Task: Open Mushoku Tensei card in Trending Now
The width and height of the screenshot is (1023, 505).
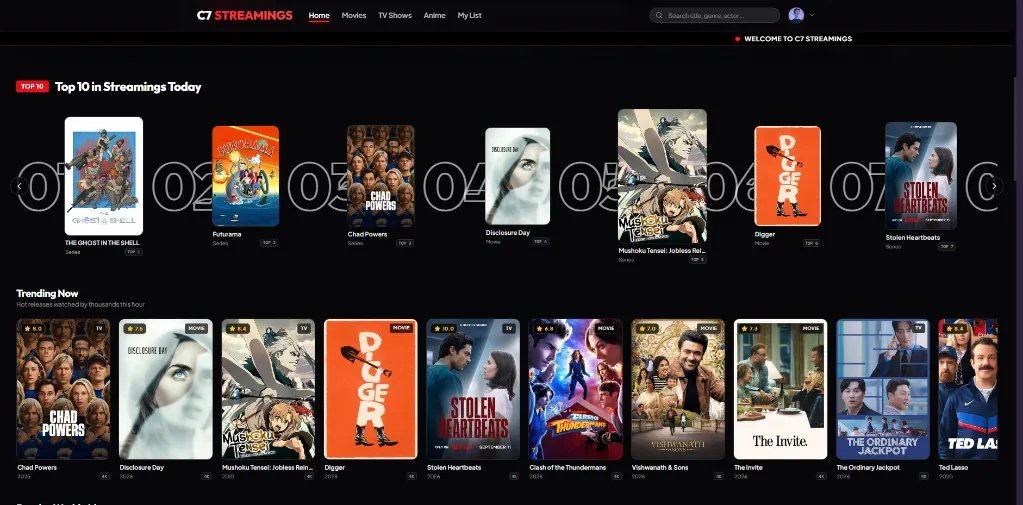Action: click(x=268, y=389)
